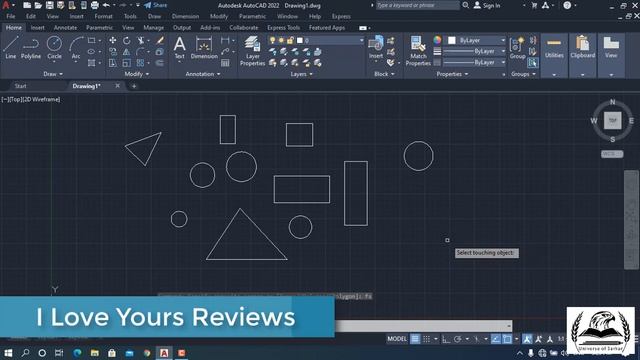The height and width of the screenshot is (360, 640).
Task: Add a new drawing tab
Action: [x=134, y=86]
